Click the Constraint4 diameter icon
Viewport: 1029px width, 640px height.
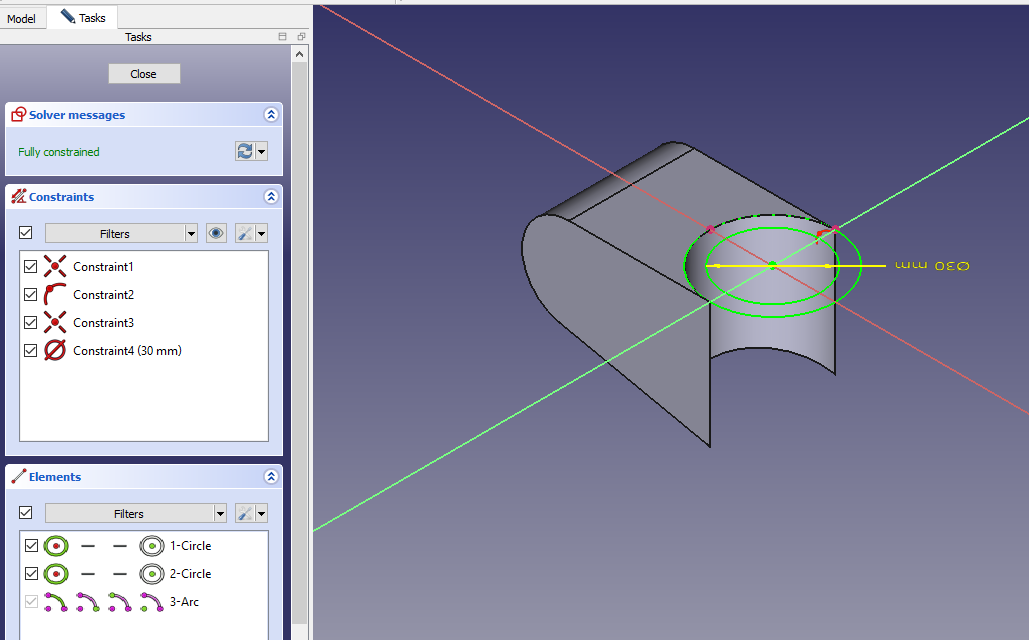click(55, 351)
